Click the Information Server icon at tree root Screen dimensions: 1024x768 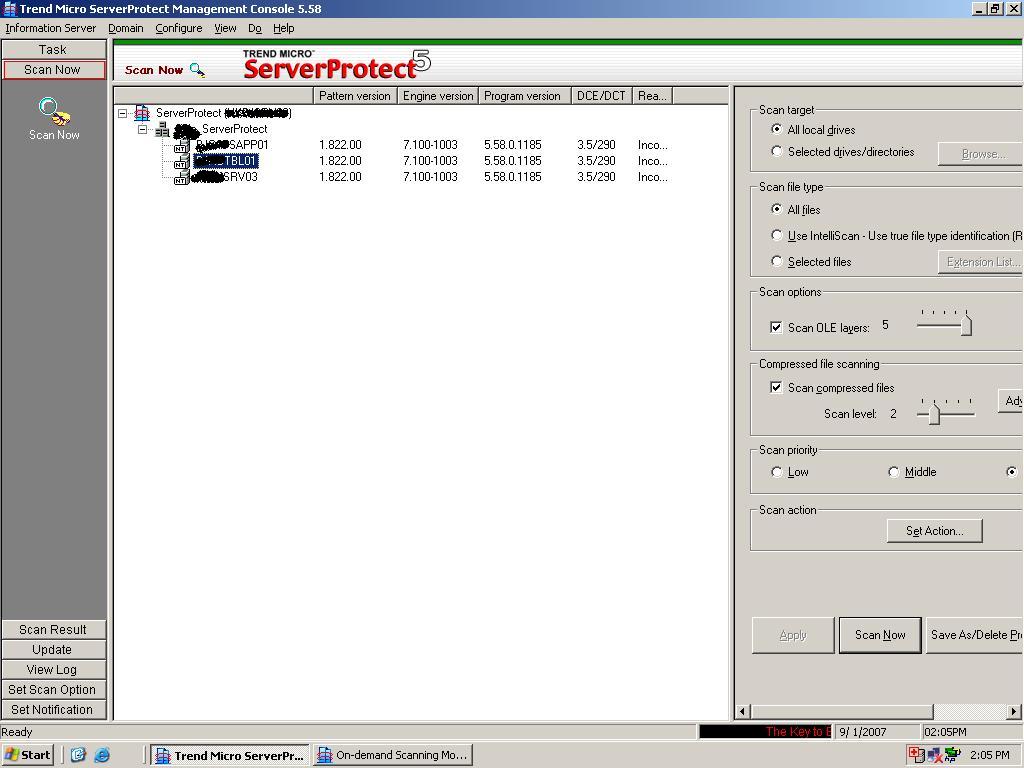pos(141,113)
